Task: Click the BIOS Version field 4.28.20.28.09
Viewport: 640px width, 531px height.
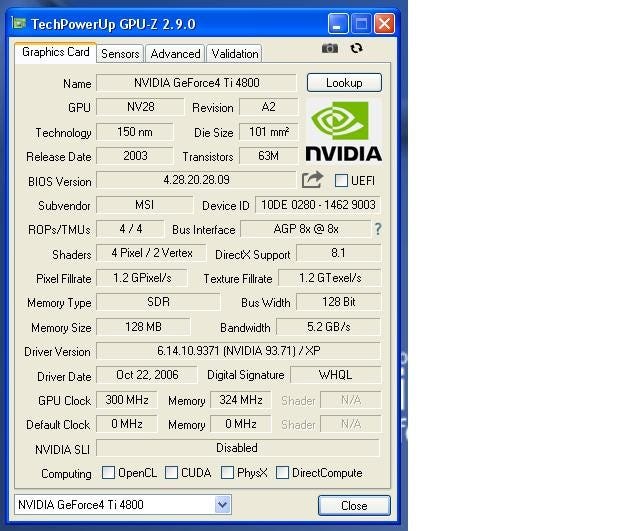Action: coord(196,180)
